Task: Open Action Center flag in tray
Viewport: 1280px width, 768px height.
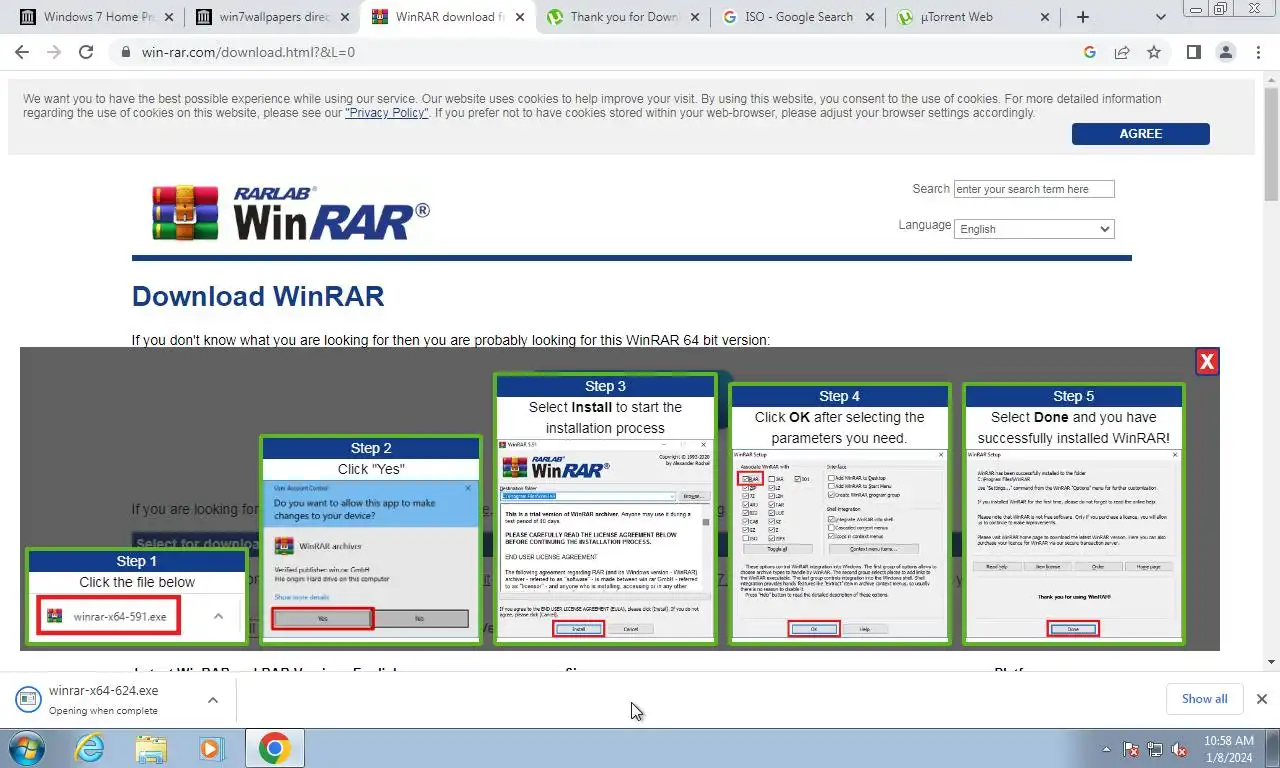Action: tap(1131, 748)
